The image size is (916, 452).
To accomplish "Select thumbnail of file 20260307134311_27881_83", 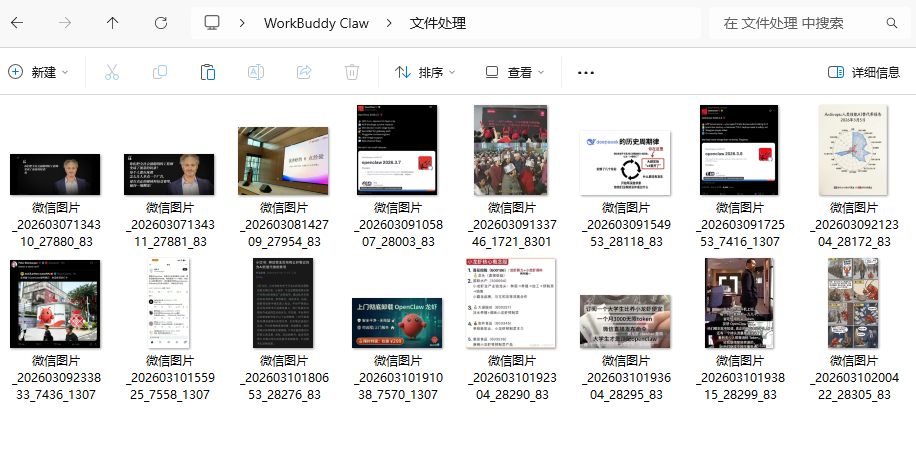I will (x=169, y=174).
